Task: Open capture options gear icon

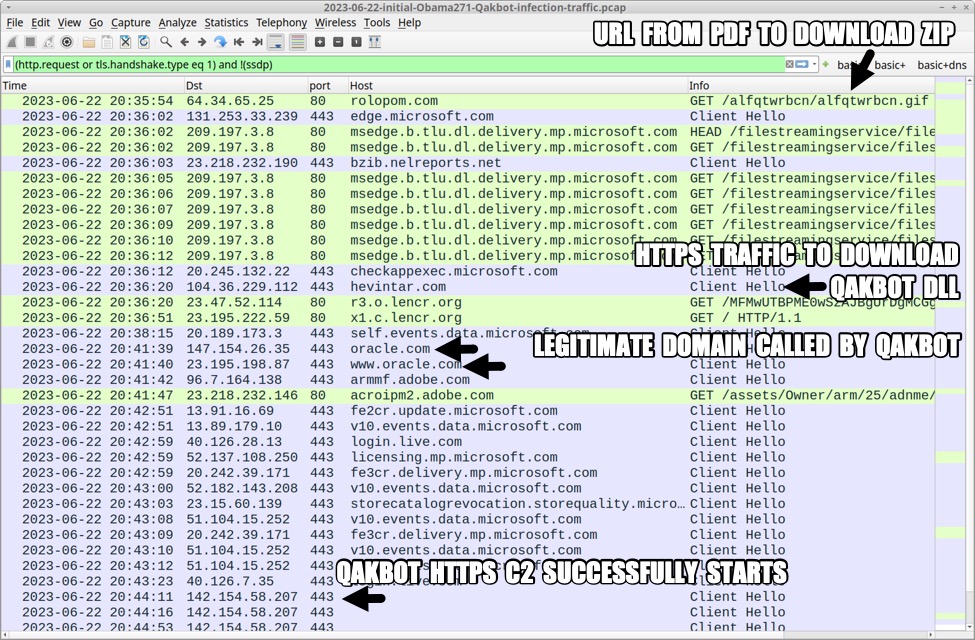Action: 67,42
